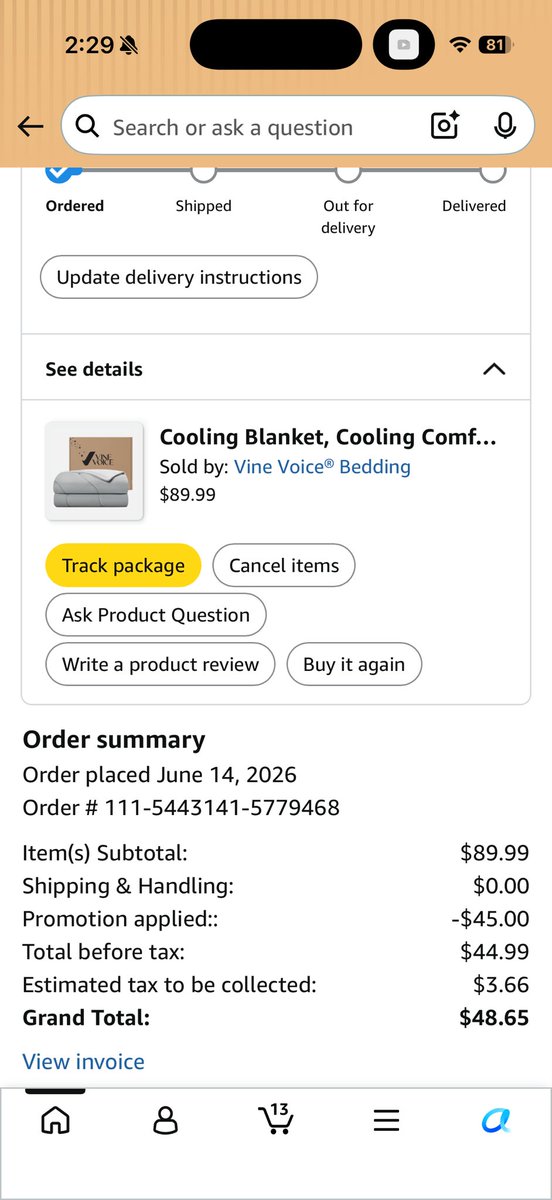Open the hamburger menu icon
This screenshot has width=552, height=1200.
pyautogui.click(x=386, y=1120)
